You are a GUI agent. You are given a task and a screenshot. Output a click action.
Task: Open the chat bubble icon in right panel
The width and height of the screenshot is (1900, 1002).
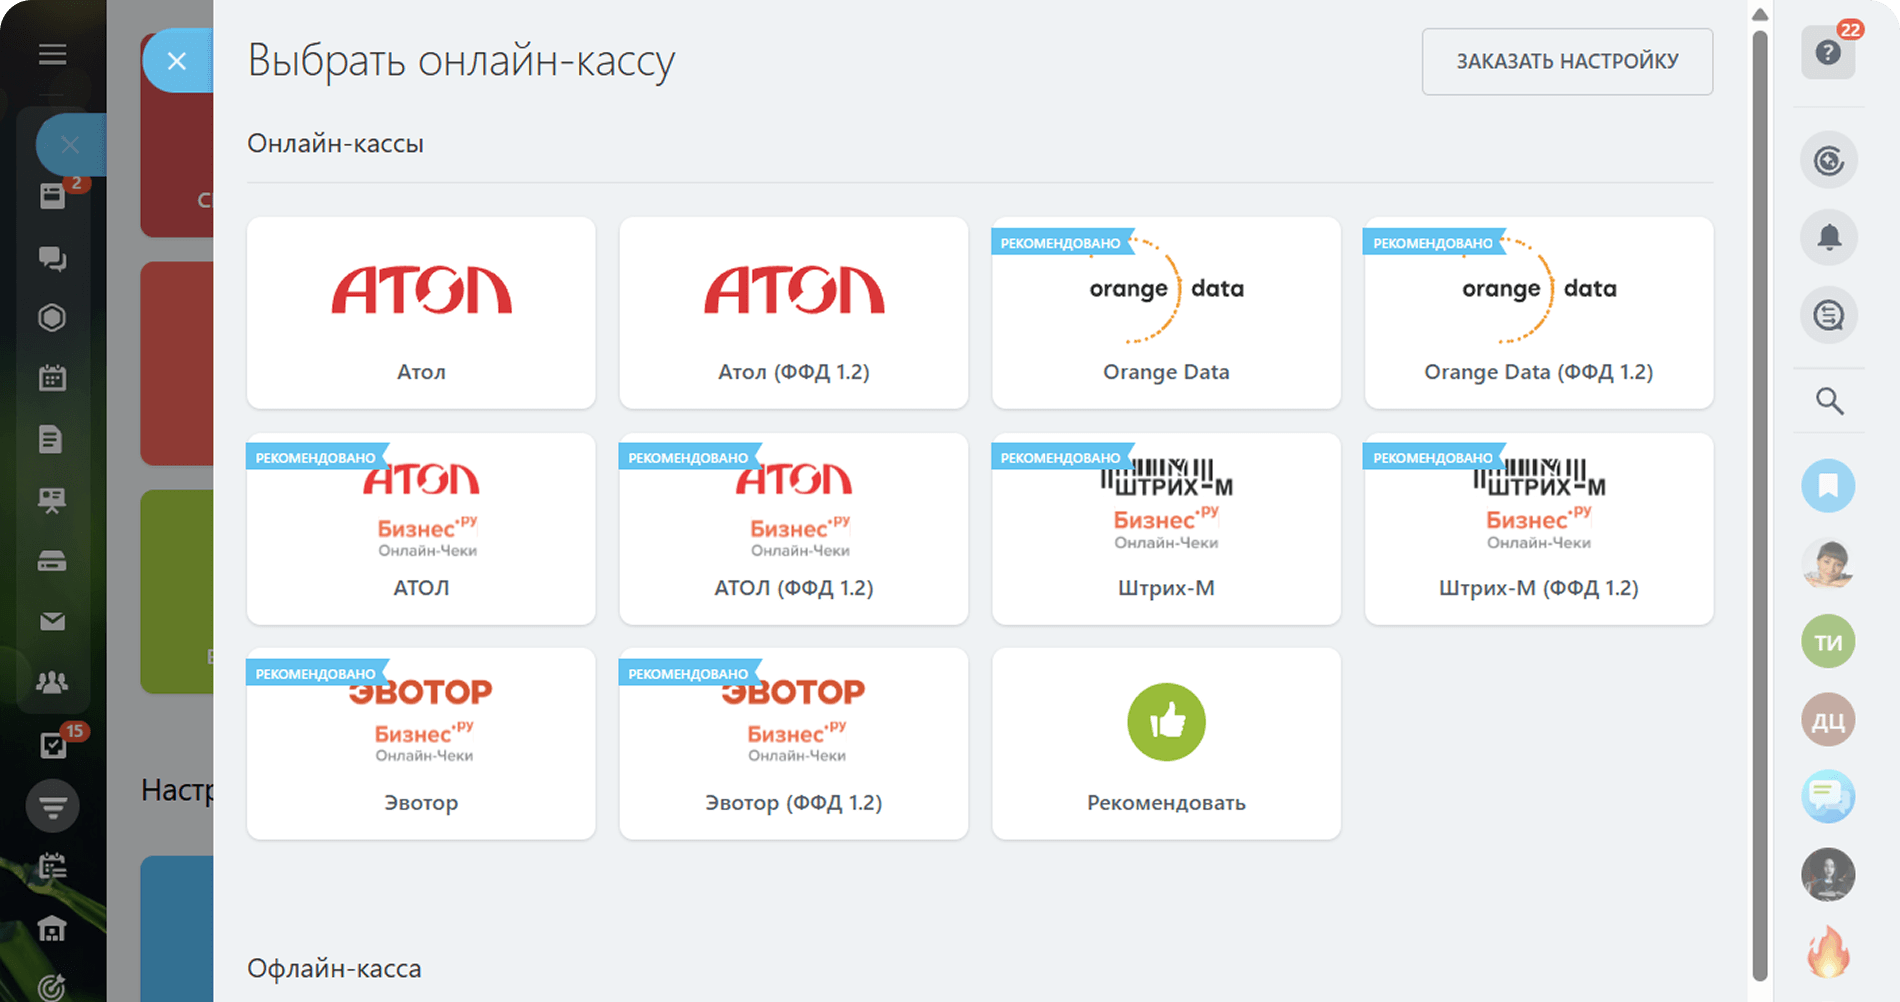1828,797
